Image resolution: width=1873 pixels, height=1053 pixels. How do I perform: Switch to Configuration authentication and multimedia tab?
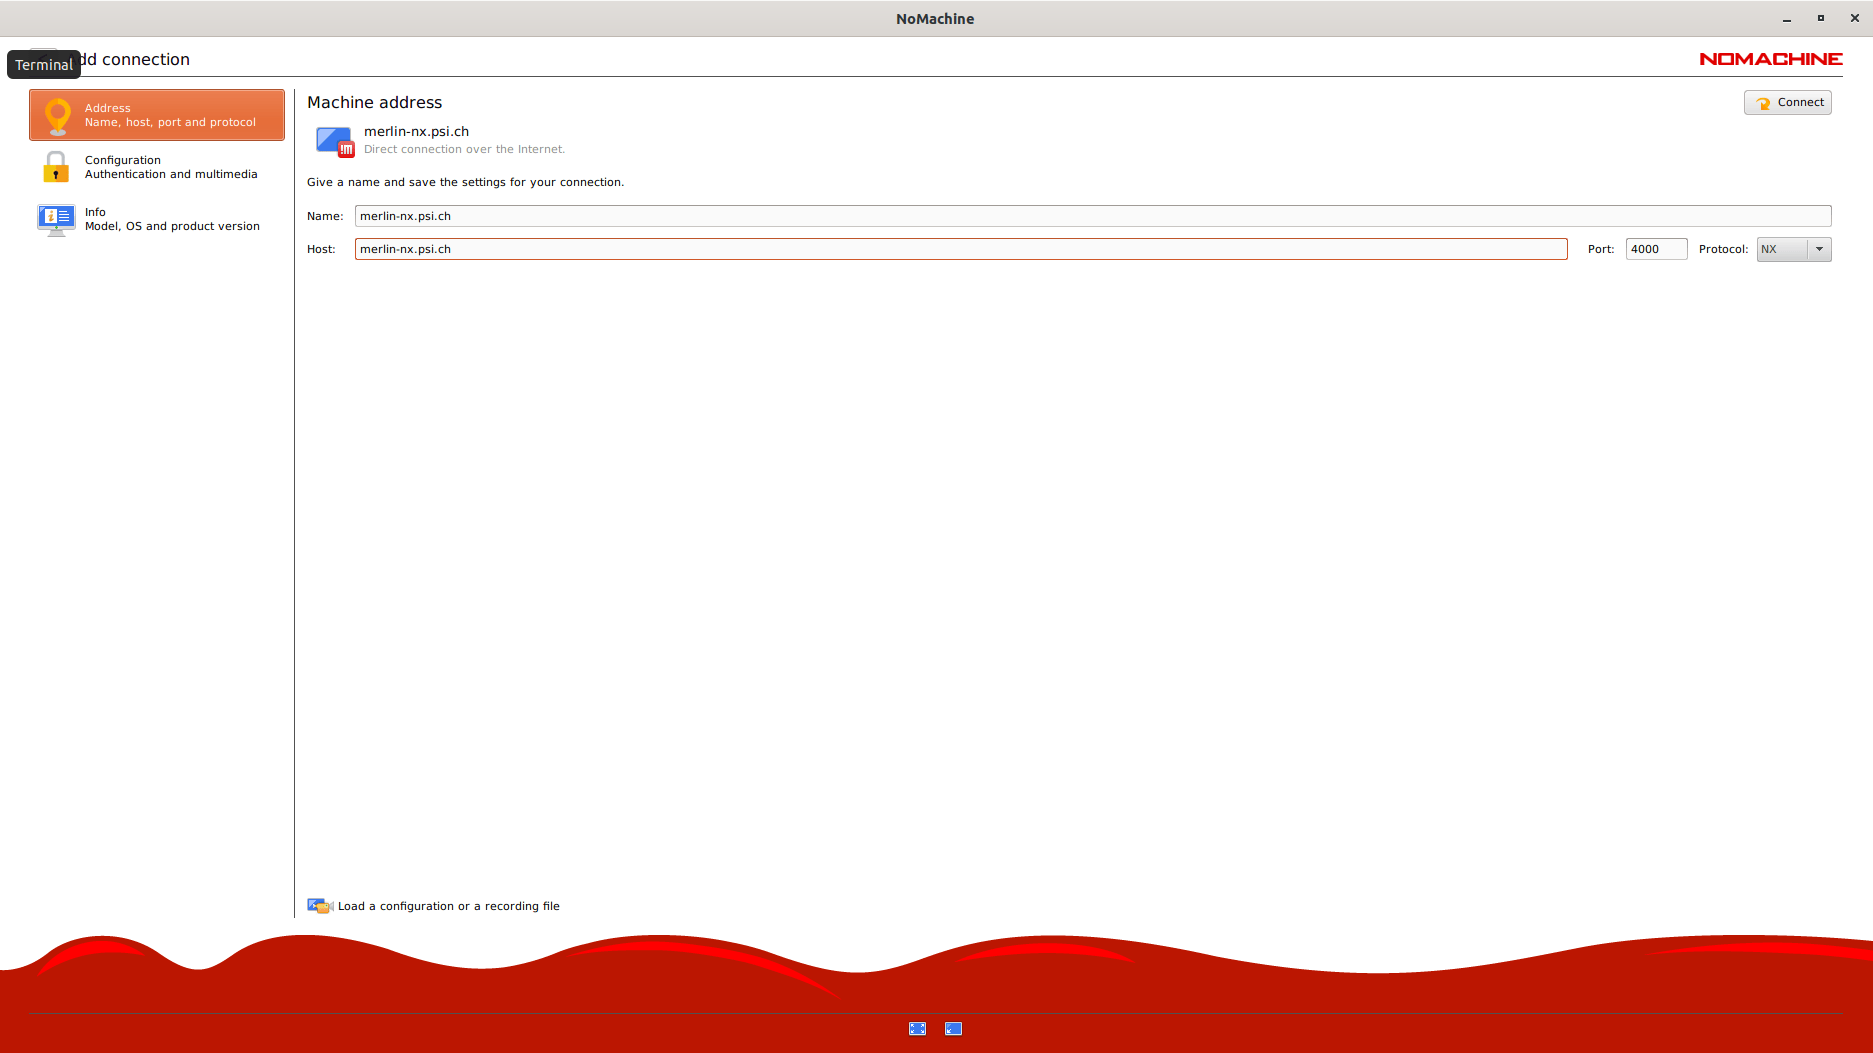click(170, 167)
